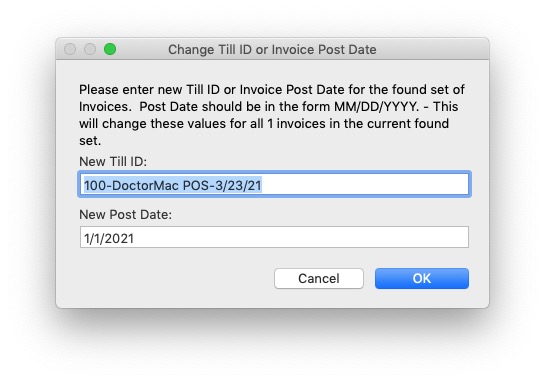This screenshot has width=545, height=382.
Task: Place cursor on '1/1/2021' date value
Action: point(109,239)
